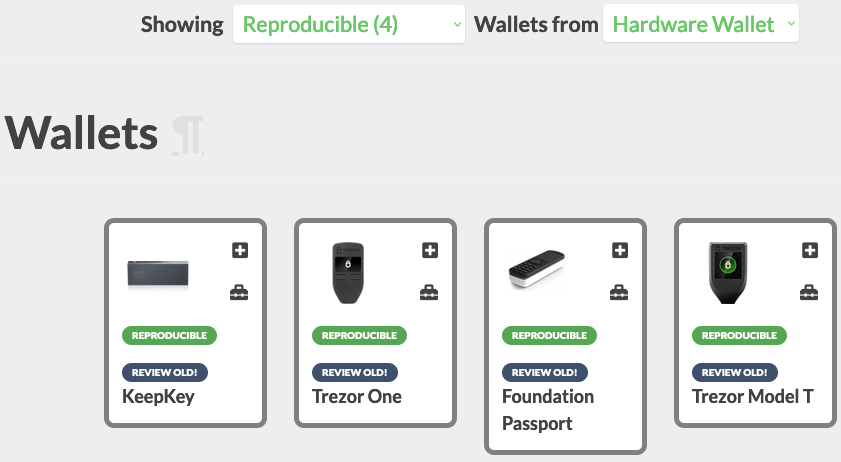Viewport: 841px width, 462px height.
Task: Open the Foundation Passport wallet name link
Action: [x=548, y=410]
